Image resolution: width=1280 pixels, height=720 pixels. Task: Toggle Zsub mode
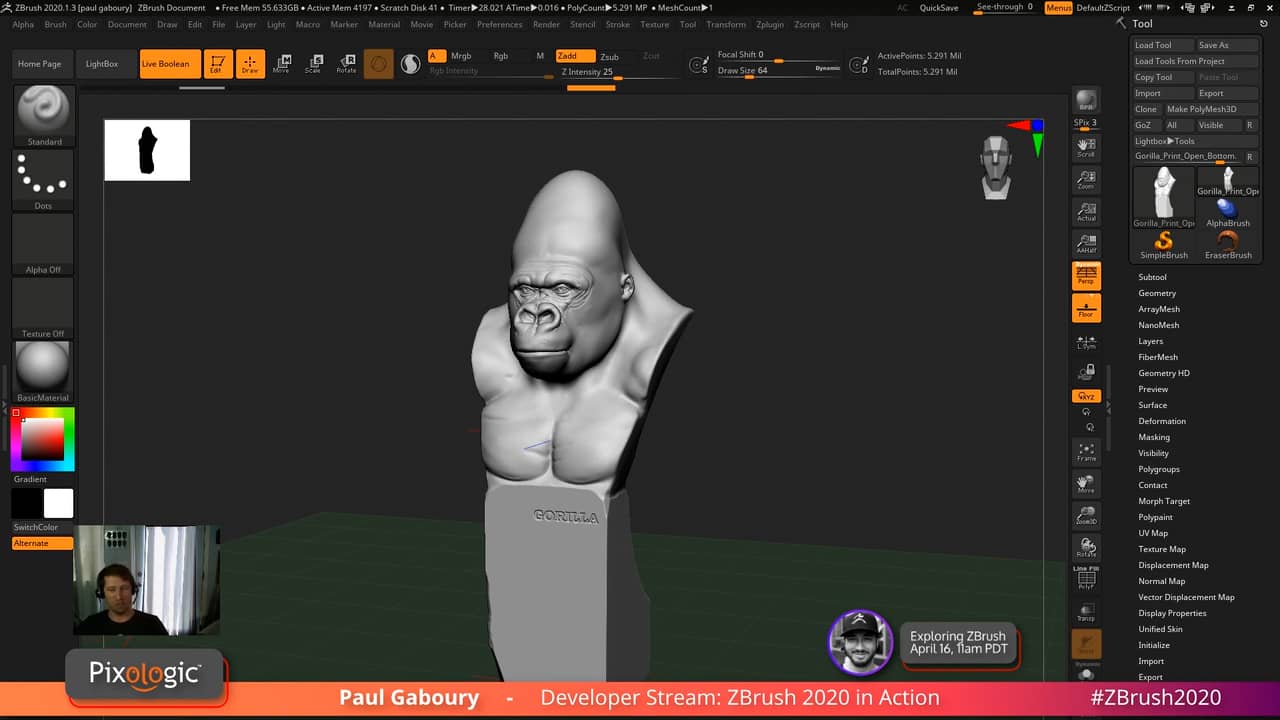pos(609,56)
